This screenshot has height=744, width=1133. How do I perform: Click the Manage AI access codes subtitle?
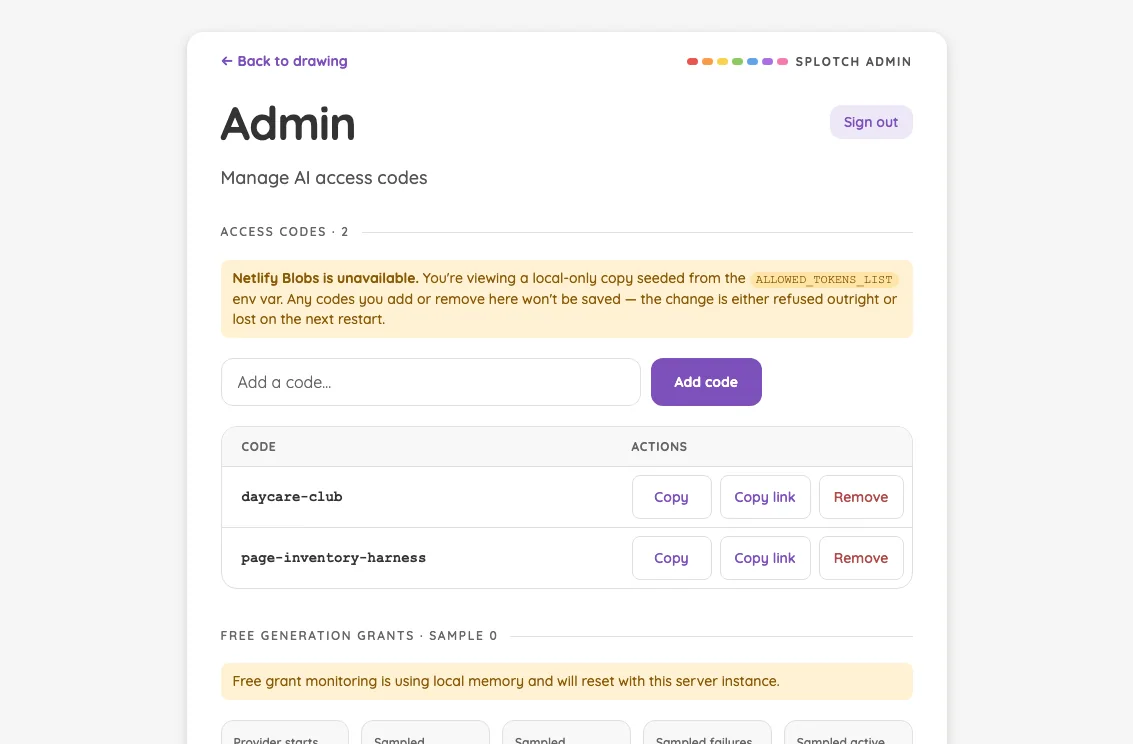[x=324, y=178]
